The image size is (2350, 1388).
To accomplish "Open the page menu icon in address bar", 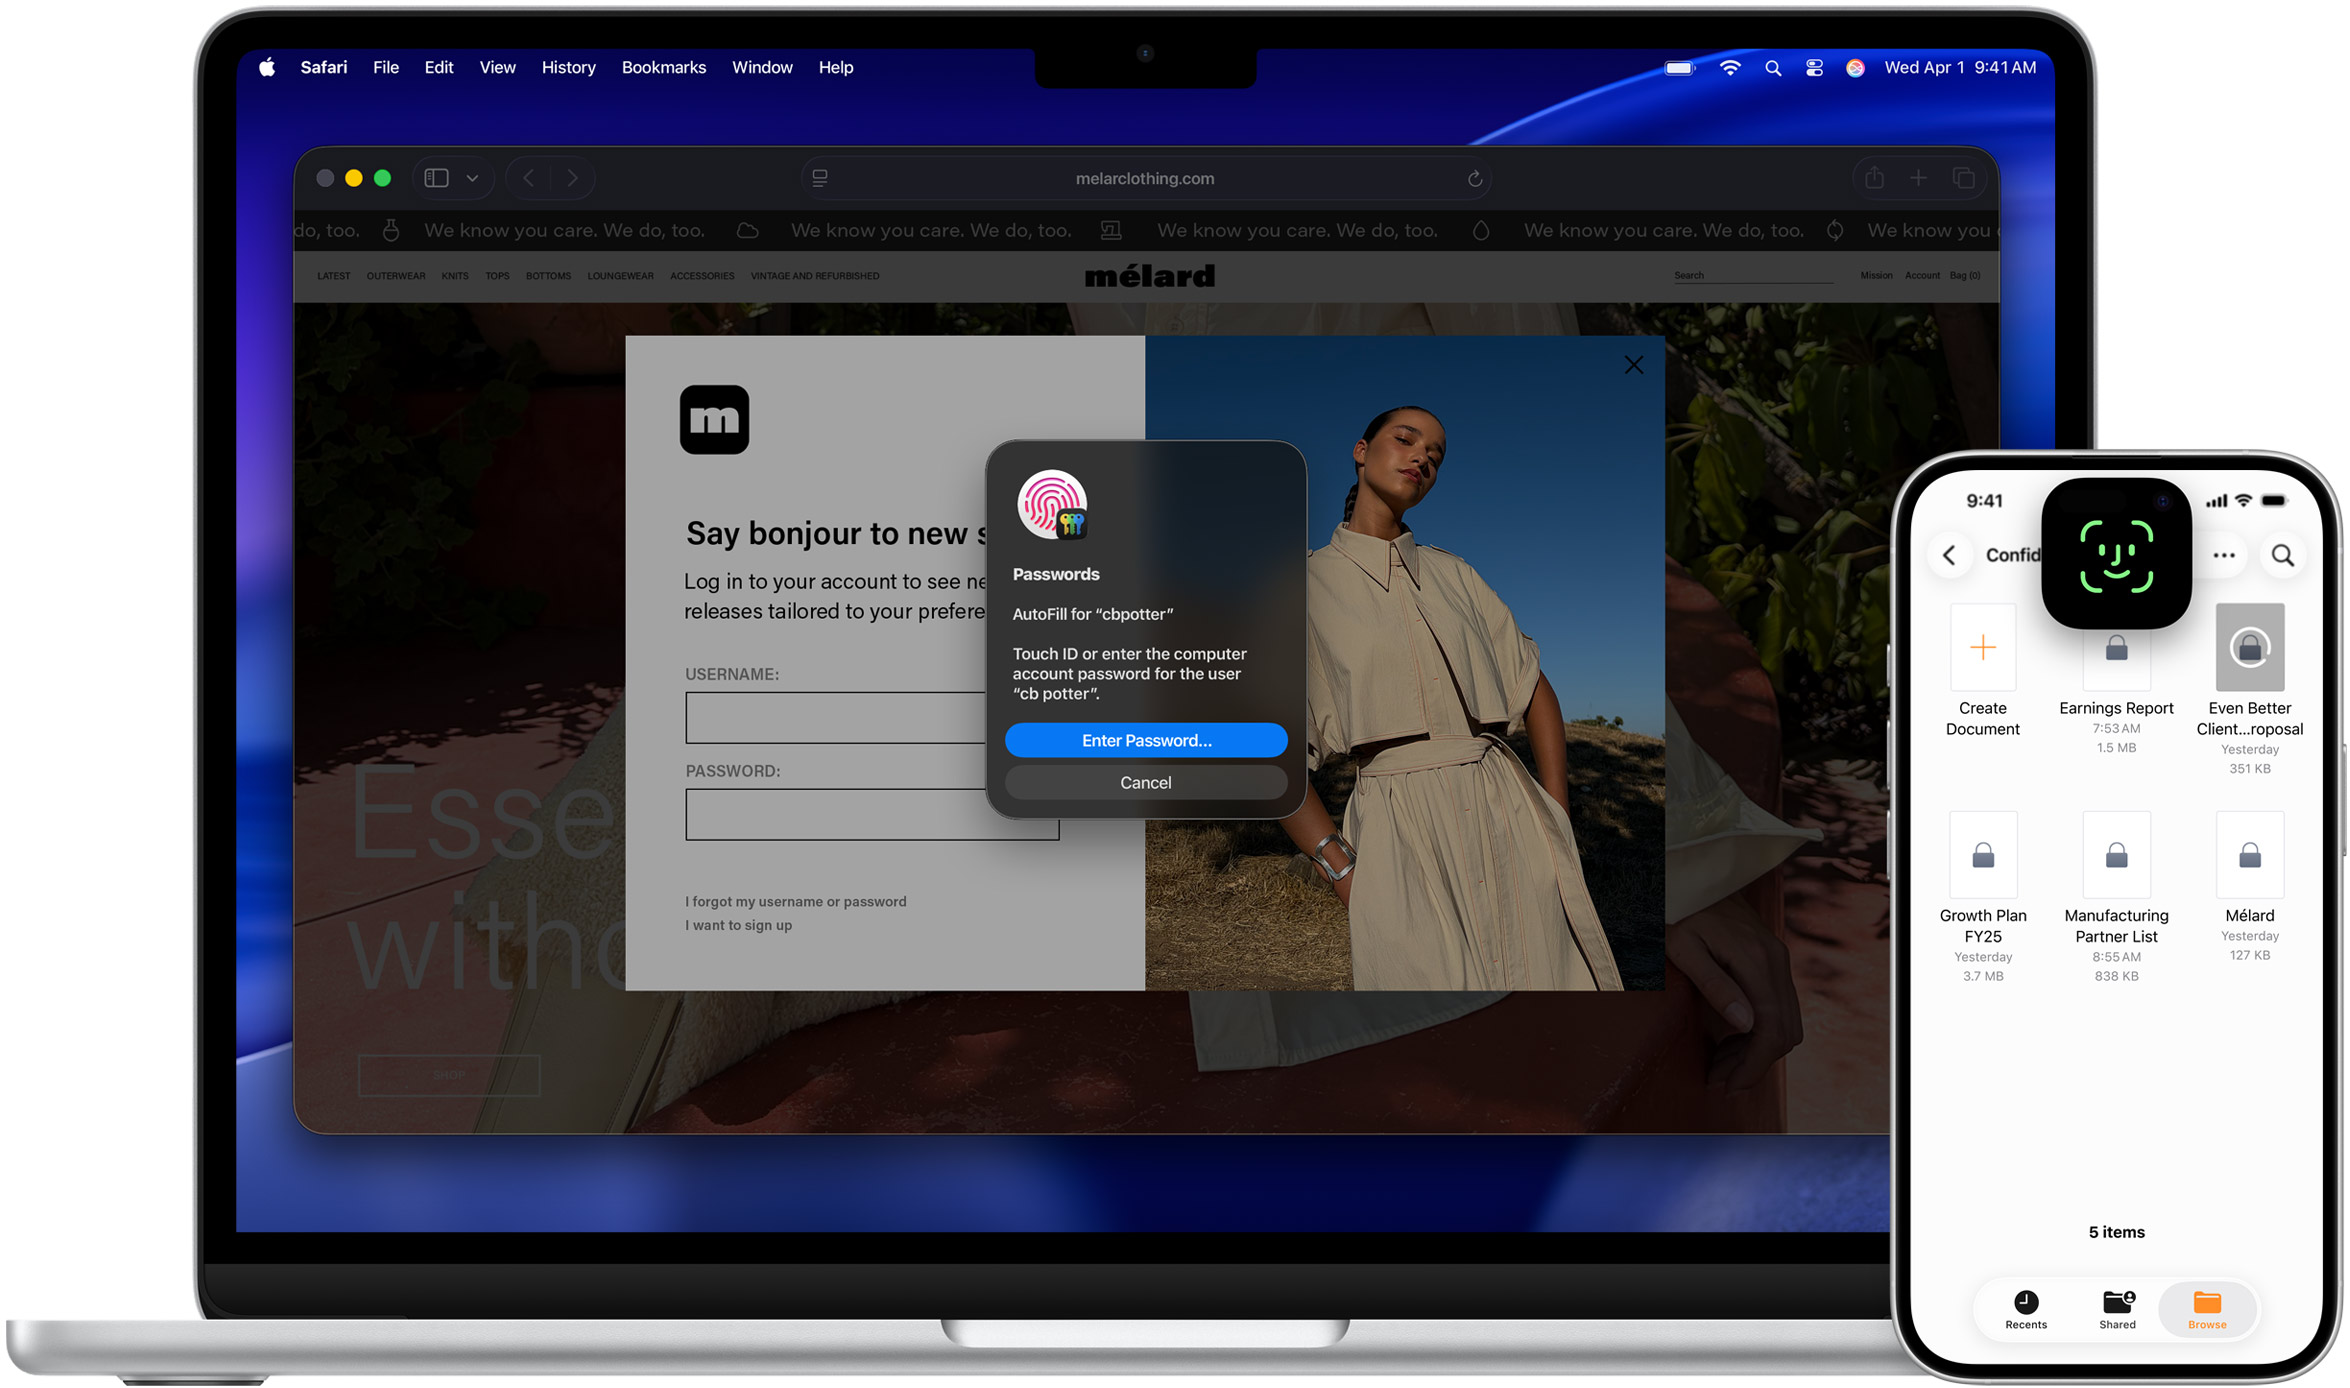I will click(820, 178).
